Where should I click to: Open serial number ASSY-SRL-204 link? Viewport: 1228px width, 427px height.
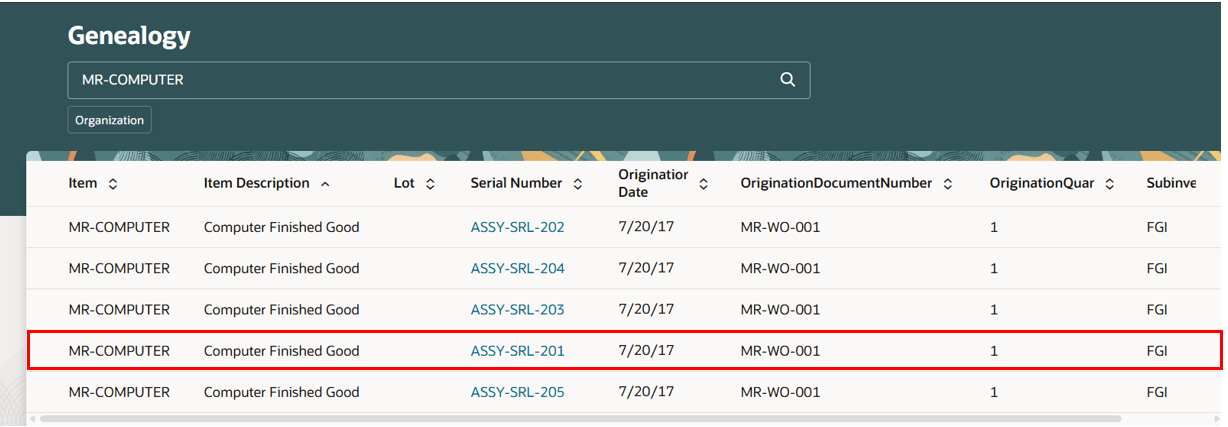click(517, 268)
